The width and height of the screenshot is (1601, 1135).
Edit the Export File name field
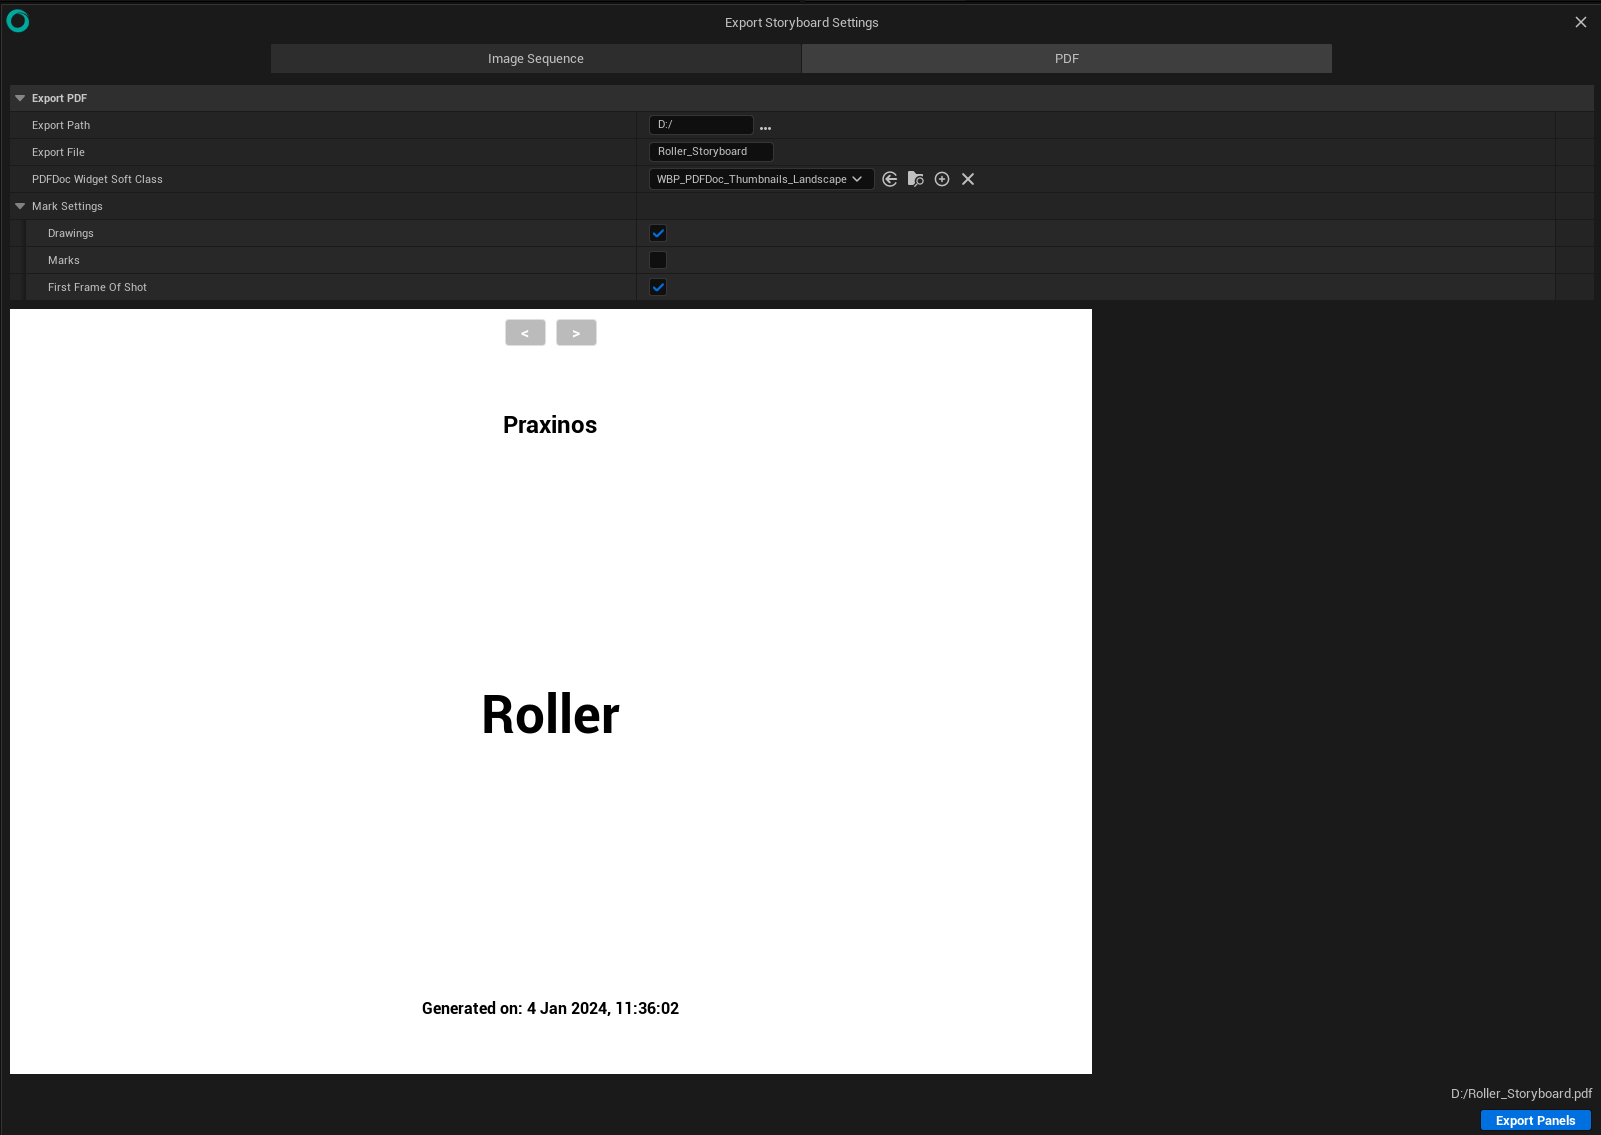point(711,151)
